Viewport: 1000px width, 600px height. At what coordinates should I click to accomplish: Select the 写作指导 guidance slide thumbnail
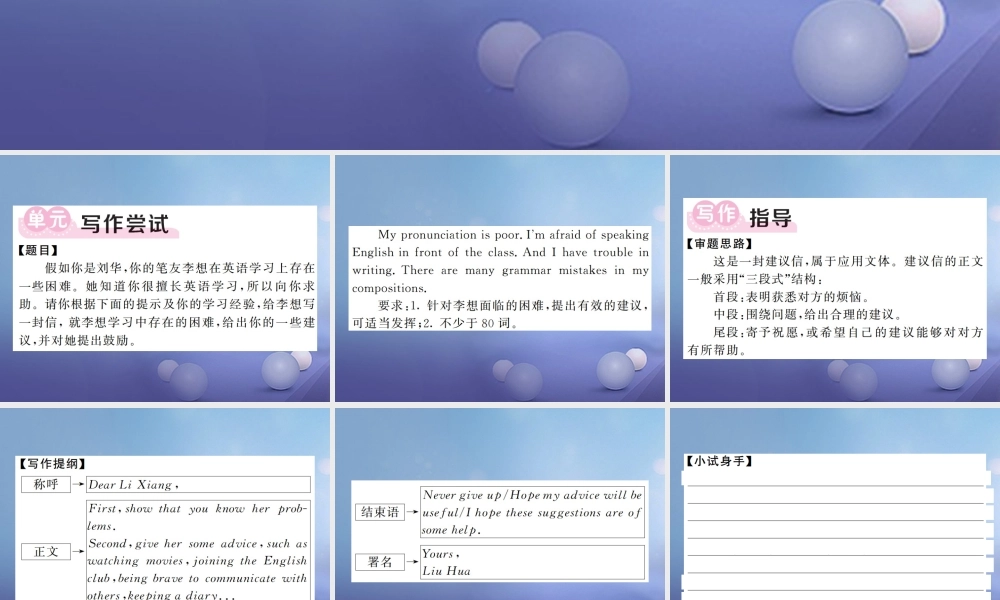click(x=835, y=278)
